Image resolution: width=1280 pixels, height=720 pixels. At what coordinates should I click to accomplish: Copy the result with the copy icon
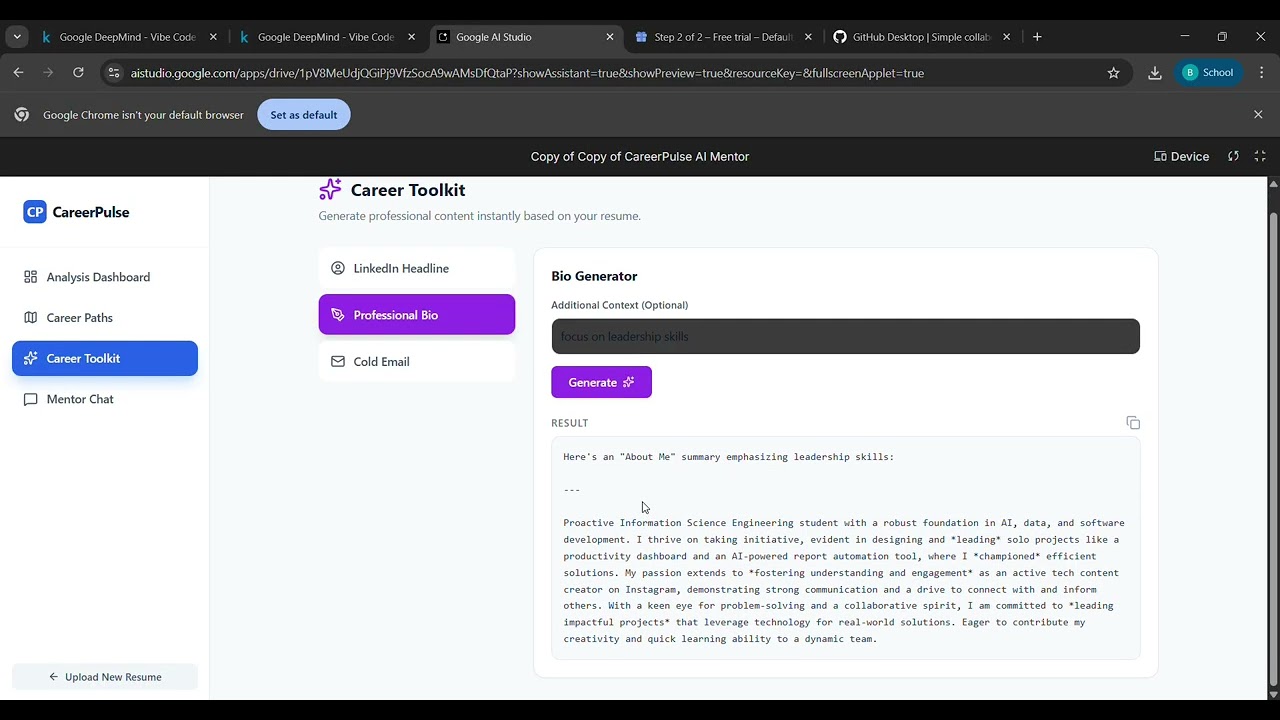[x=1133, y=423]
